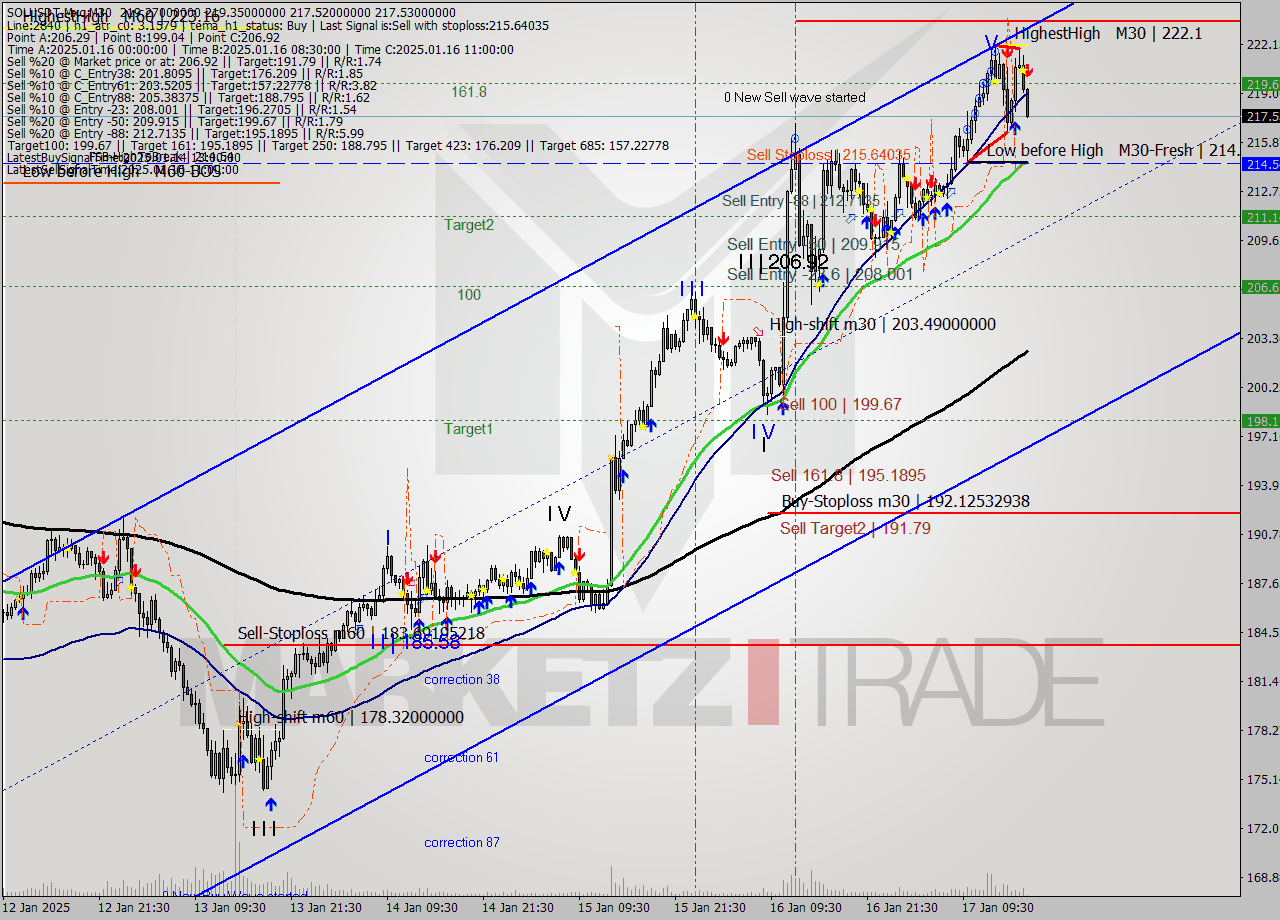The width and height of the screenshot is (1280, 920).
Task: Click the 'Sell Entry -88 | 212.7135' label
Action: pyautogui.click(x=801, y=201)
